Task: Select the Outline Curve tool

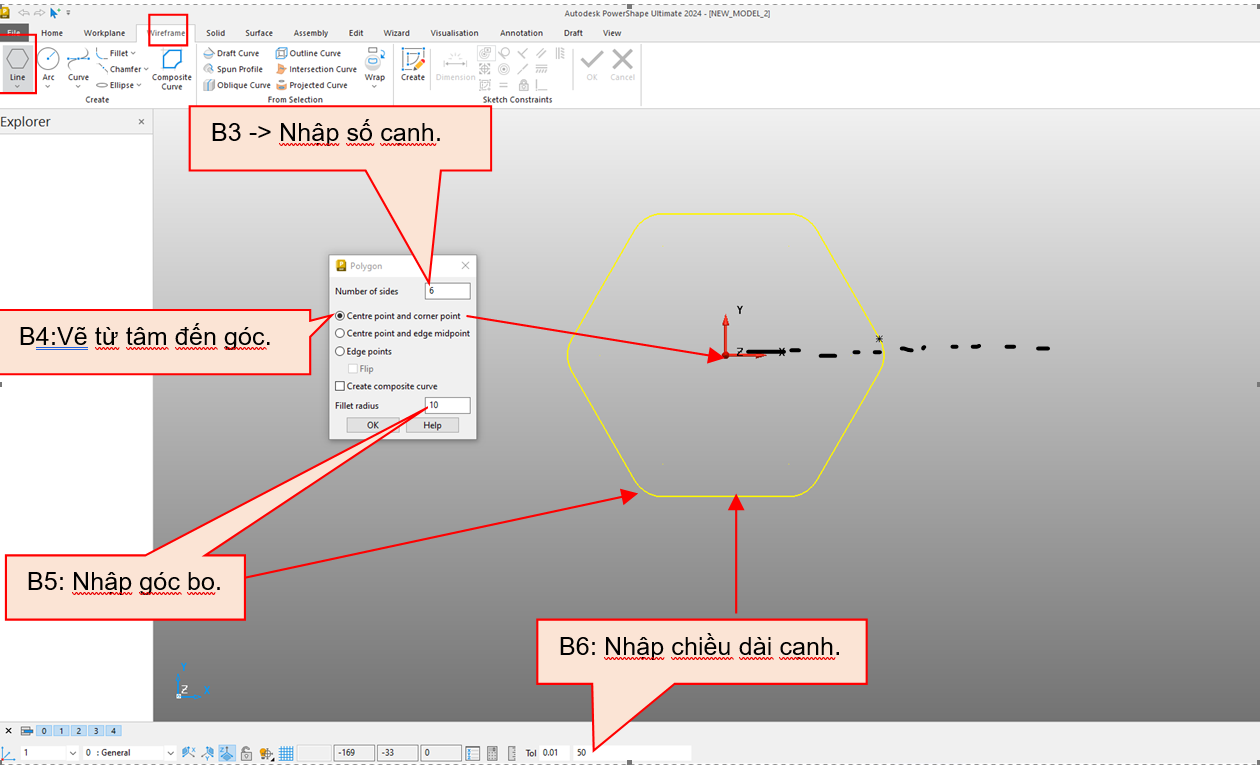Action: click(x=308, y=53)
